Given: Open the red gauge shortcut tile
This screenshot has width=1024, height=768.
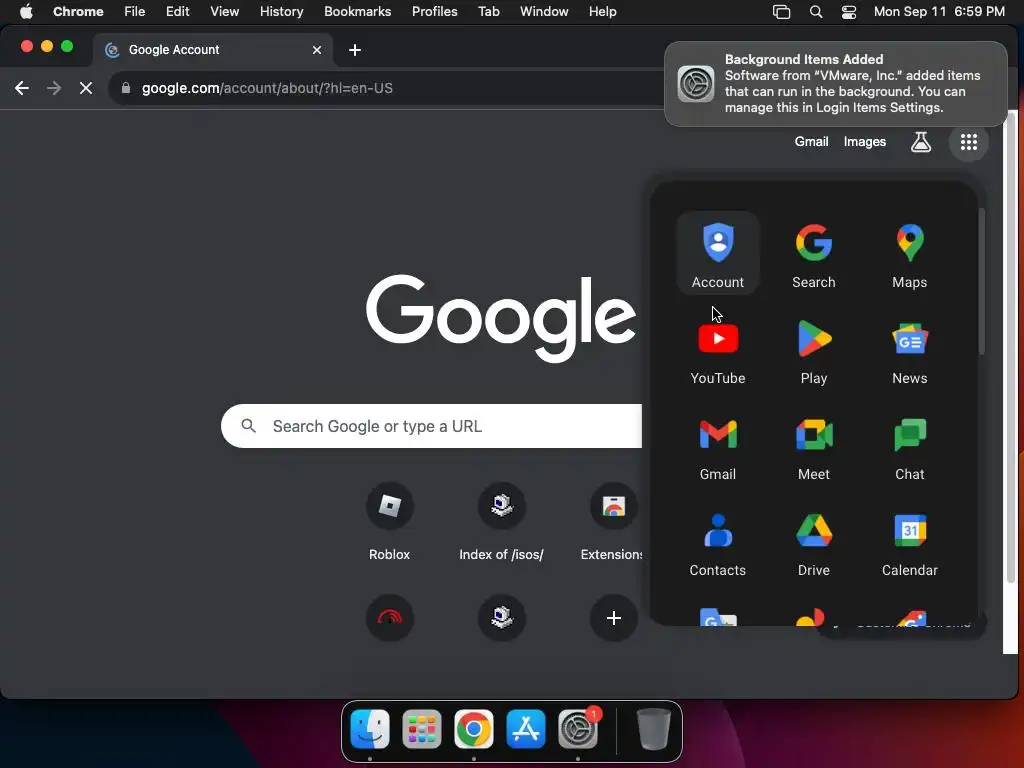Looking at the screenshot, I should pos(389,618).
